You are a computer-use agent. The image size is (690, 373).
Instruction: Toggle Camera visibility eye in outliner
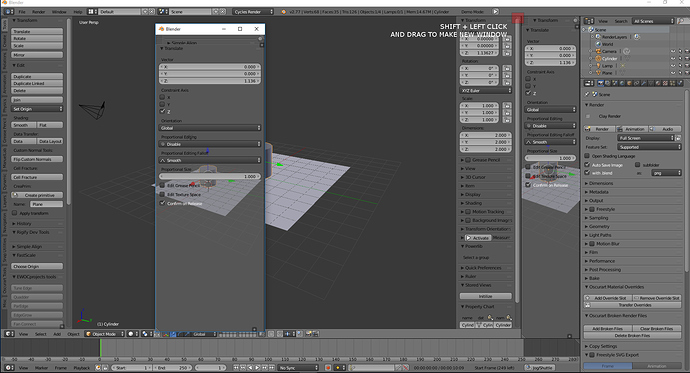673,51
